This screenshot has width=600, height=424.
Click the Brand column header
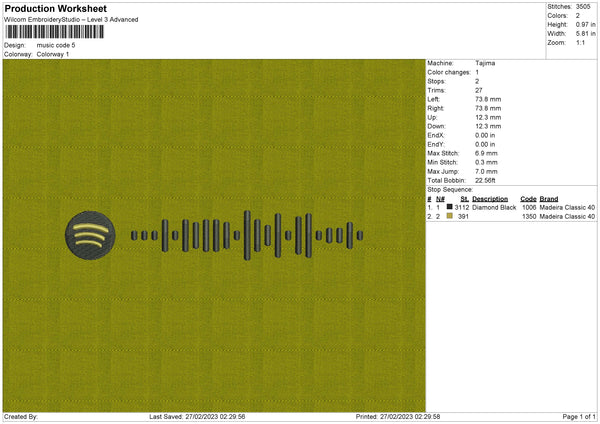click(x=549, y=199)
